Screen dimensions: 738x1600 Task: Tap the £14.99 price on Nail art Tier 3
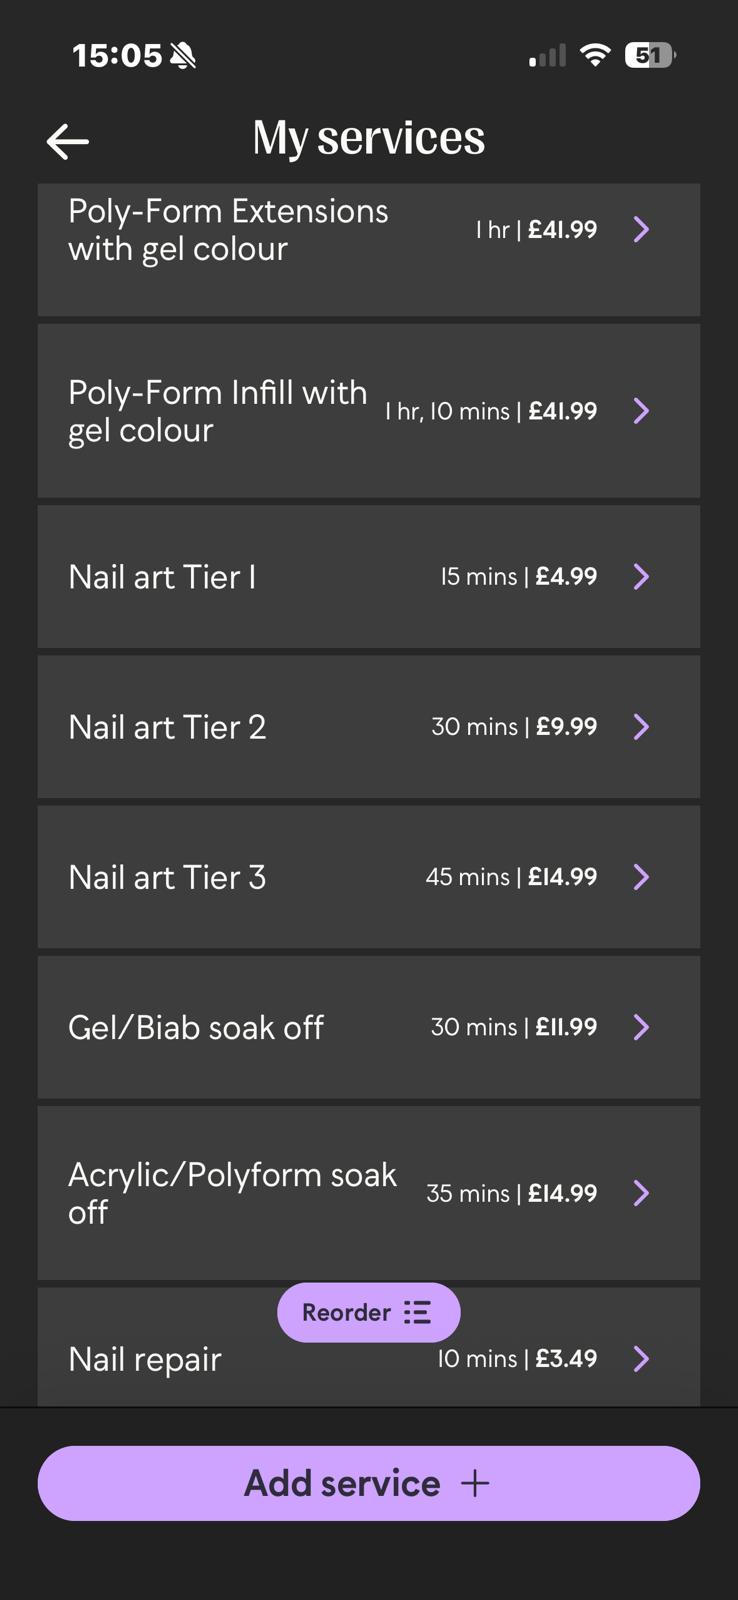tap(562, 877)
